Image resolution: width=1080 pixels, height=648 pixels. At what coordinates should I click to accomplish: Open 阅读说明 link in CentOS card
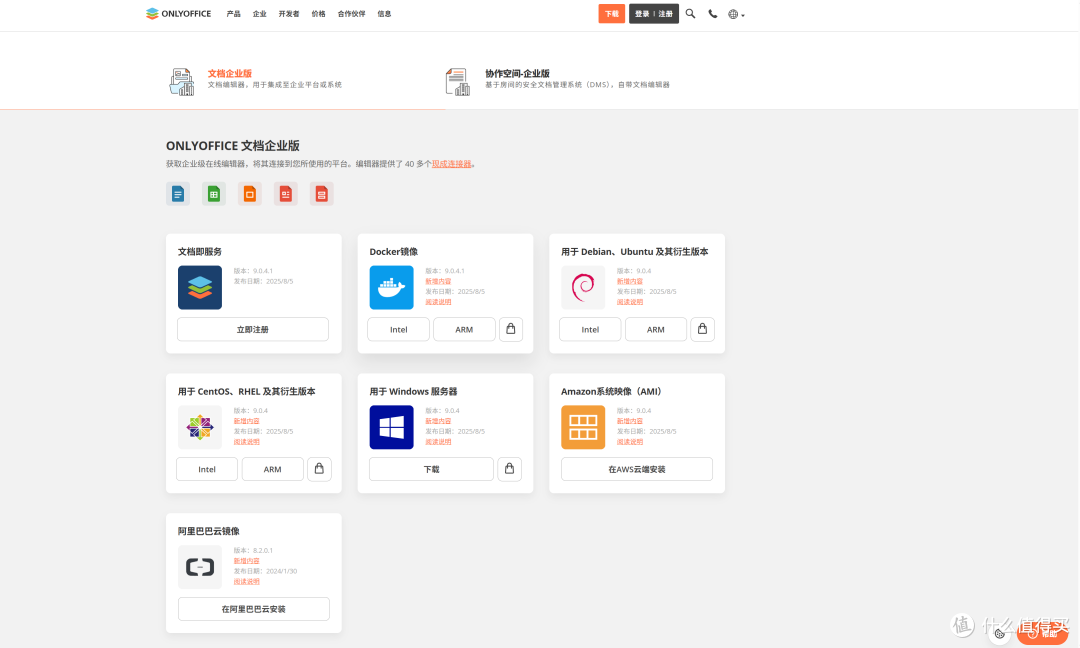[x=247, y=441]
